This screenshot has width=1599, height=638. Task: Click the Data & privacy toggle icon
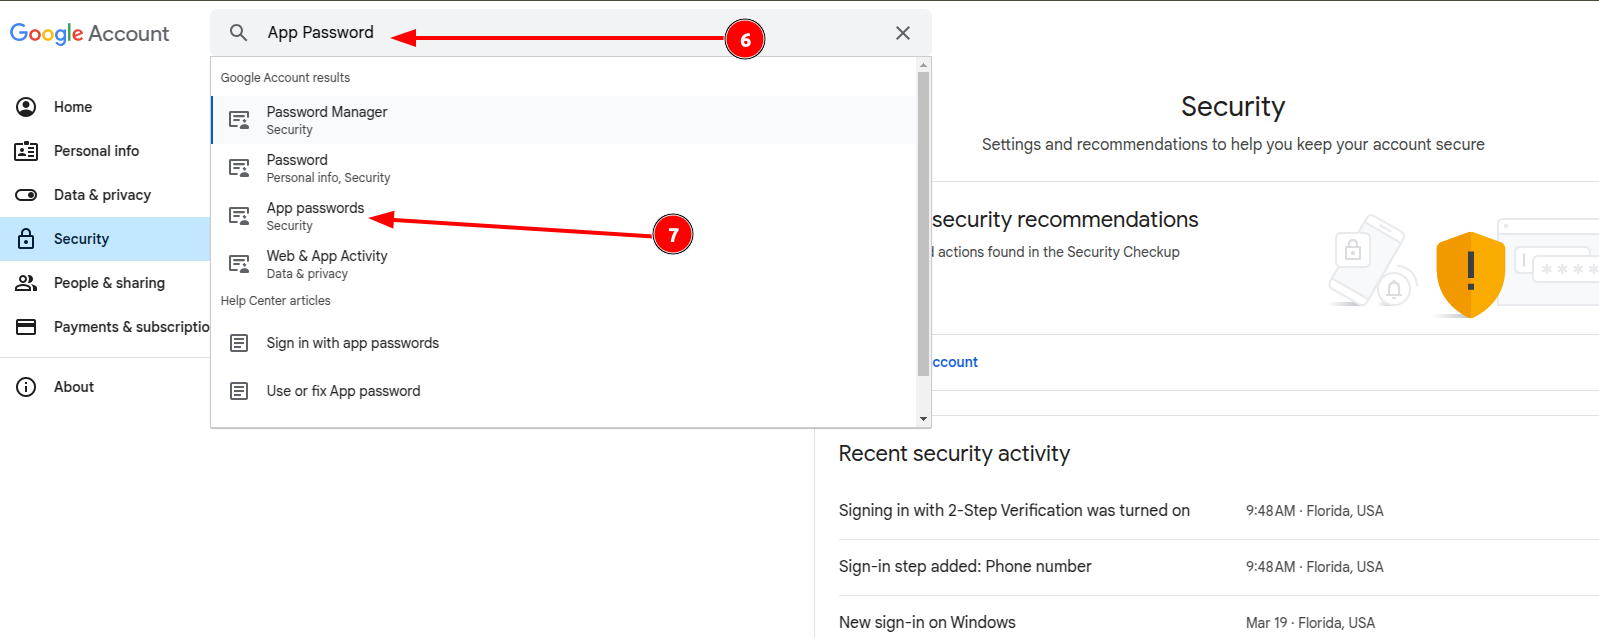26,195
